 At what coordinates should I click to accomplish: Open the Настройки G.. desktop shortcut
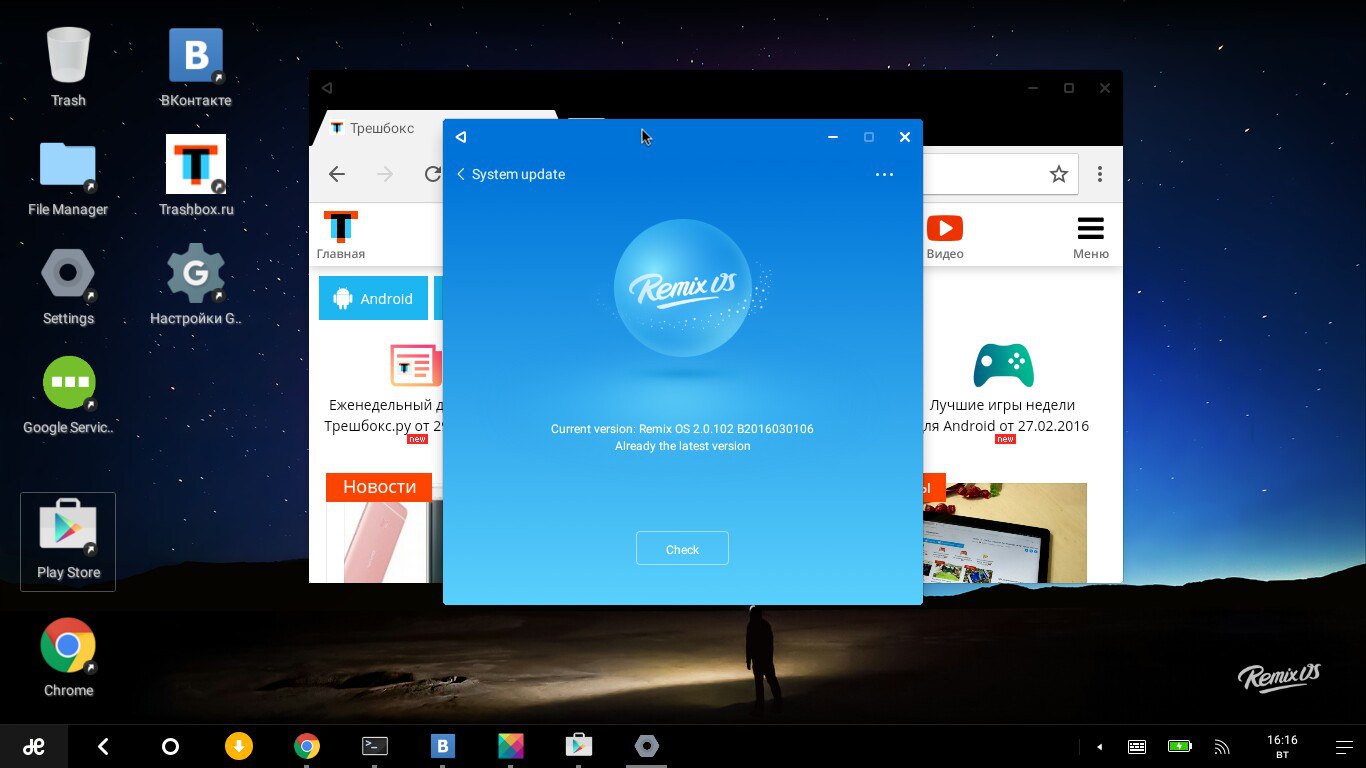click(x=196, y=285)
